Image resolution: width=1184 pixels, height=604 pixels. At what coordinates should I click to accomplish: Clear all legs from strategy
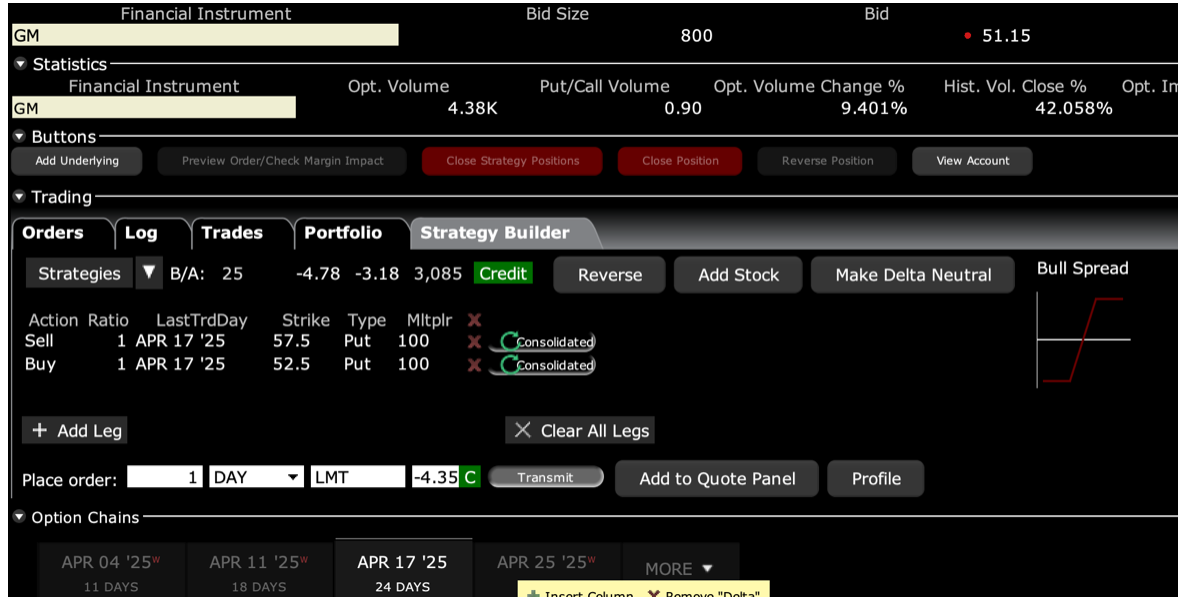[x=581, y=431]
